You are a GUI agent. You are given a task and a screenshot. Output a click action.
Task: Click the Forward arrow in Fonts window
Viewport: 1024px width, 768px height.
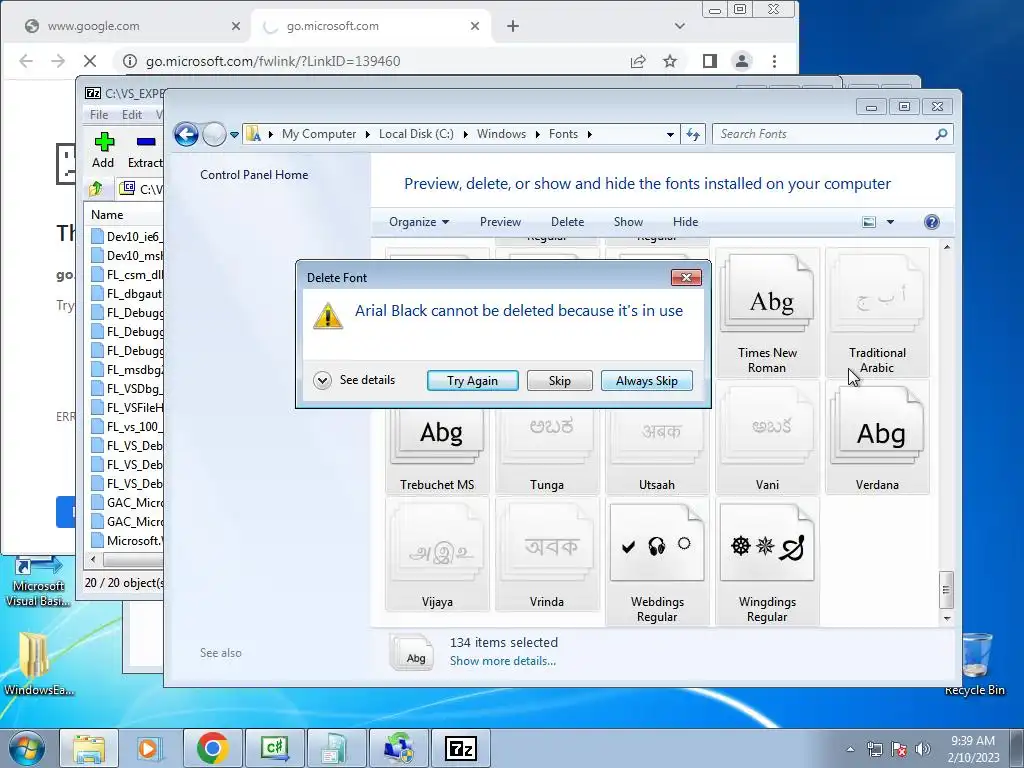[214, 135]
